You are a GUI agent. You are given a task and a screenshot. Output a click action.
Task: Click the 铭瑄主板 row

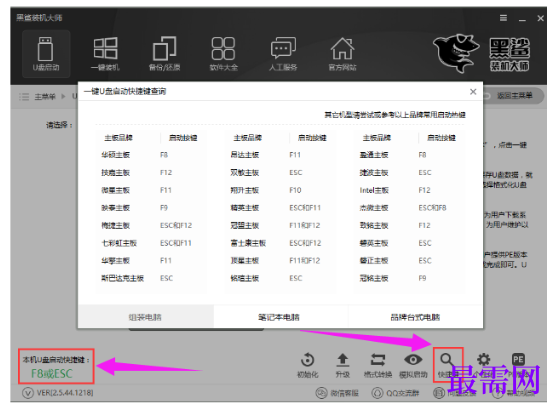[280, 278]
